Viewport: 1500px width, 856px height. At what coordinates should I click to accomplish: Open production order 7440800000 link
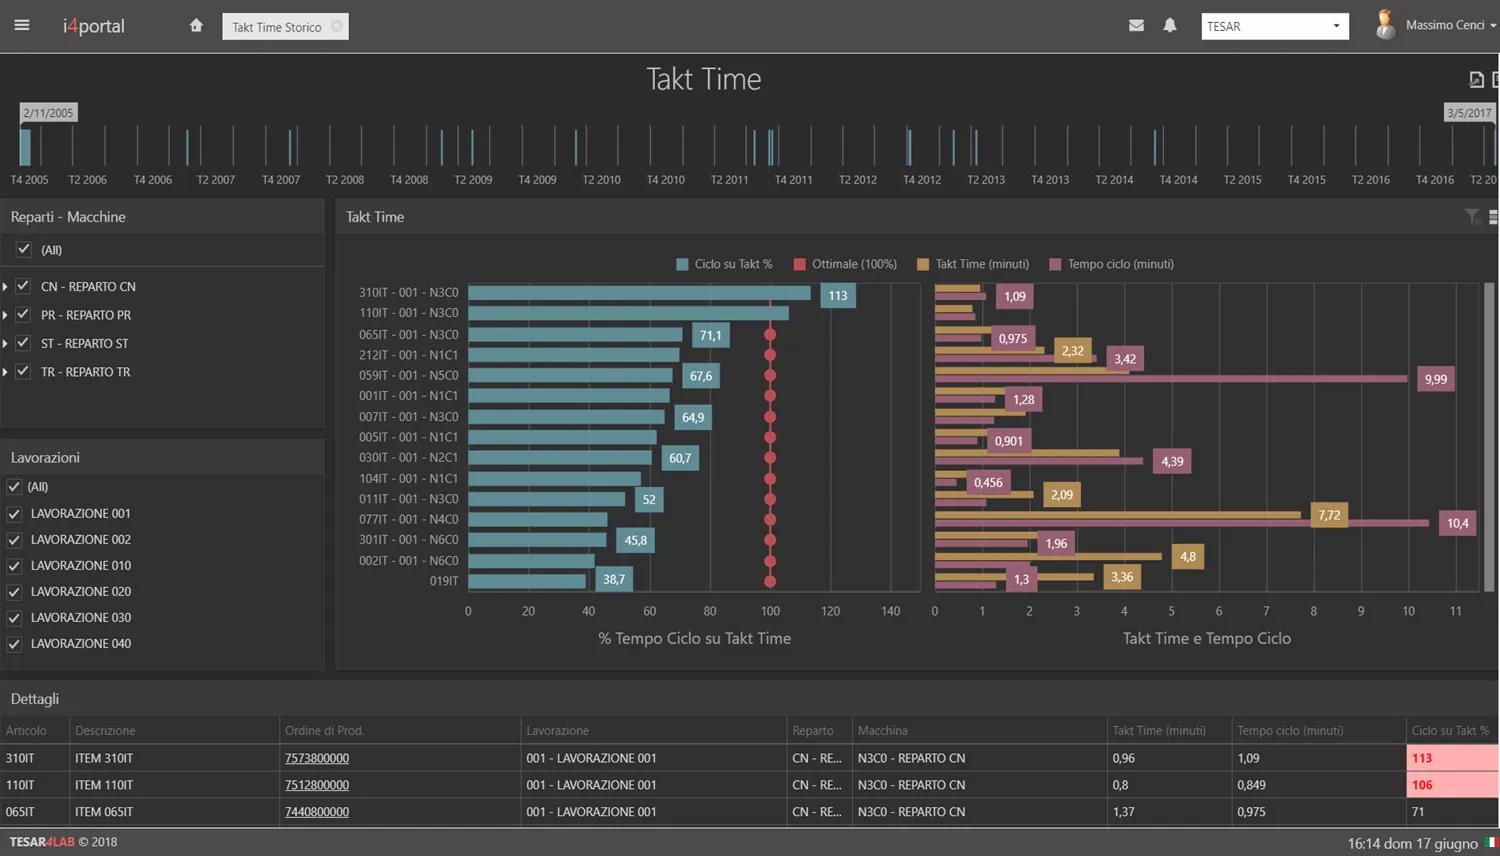pos(317,811)
